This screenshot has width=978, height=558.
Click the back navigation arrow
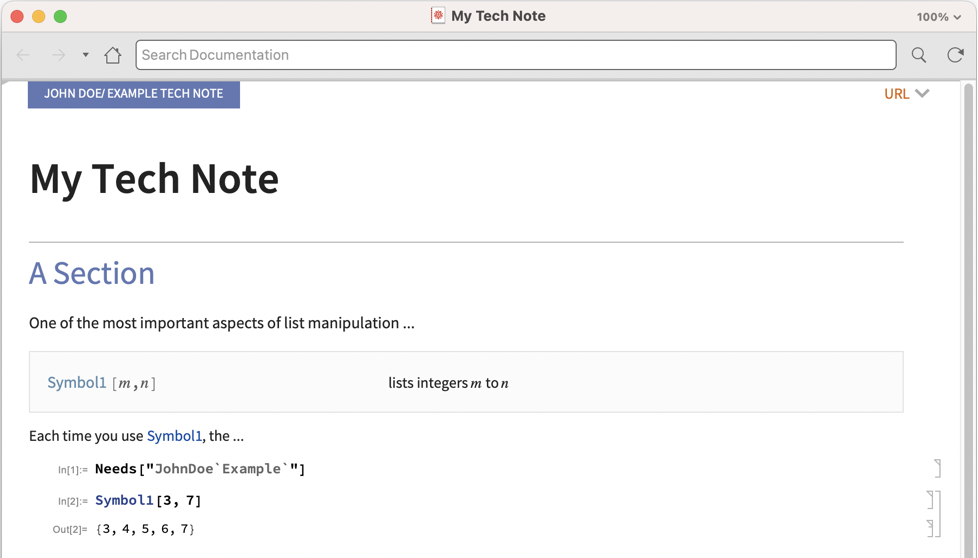[24, 55]
